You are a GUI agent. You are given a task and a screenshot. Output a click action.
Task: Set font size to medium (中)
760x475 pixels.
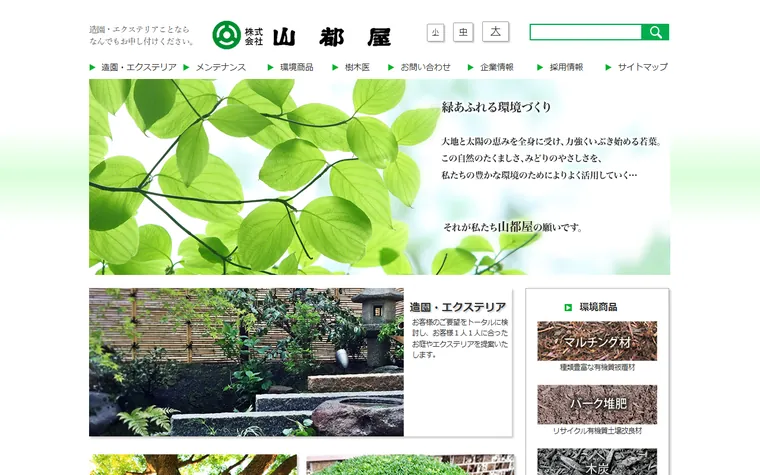click(463, 32)
